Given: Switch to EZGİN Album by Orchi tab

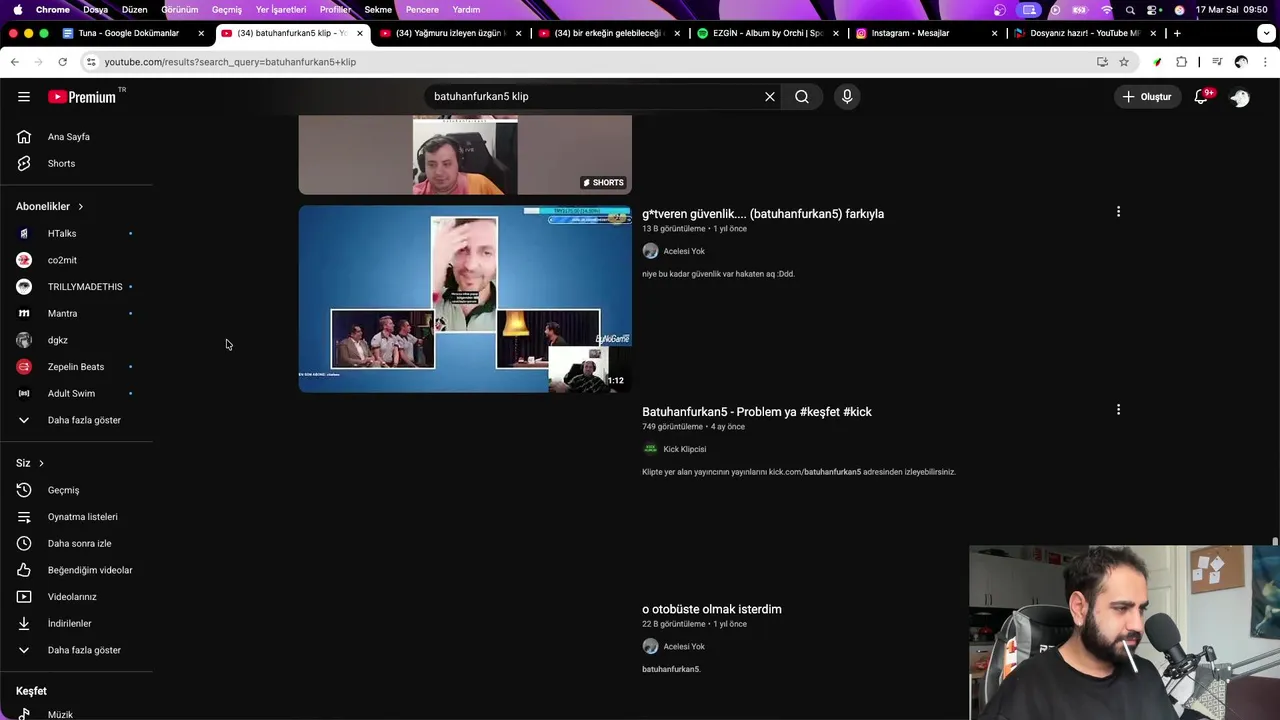Looking at the screenshot, I should (x=768, y=33).
